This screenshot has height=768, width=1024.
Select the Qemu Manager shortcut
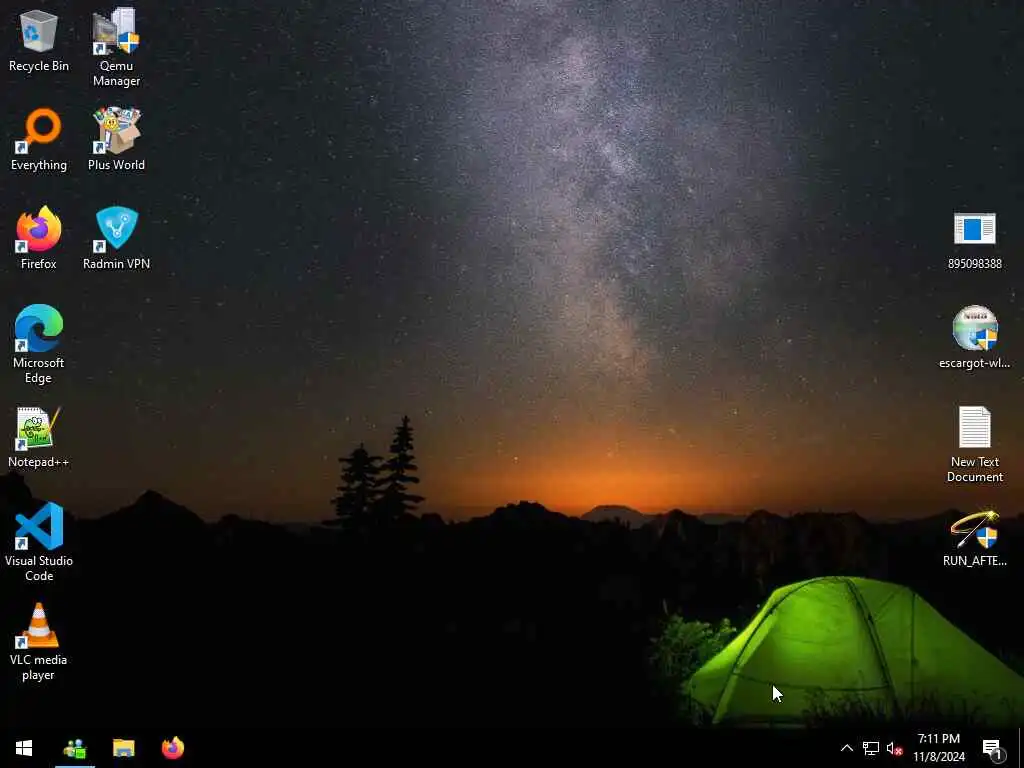pos(116,48)
